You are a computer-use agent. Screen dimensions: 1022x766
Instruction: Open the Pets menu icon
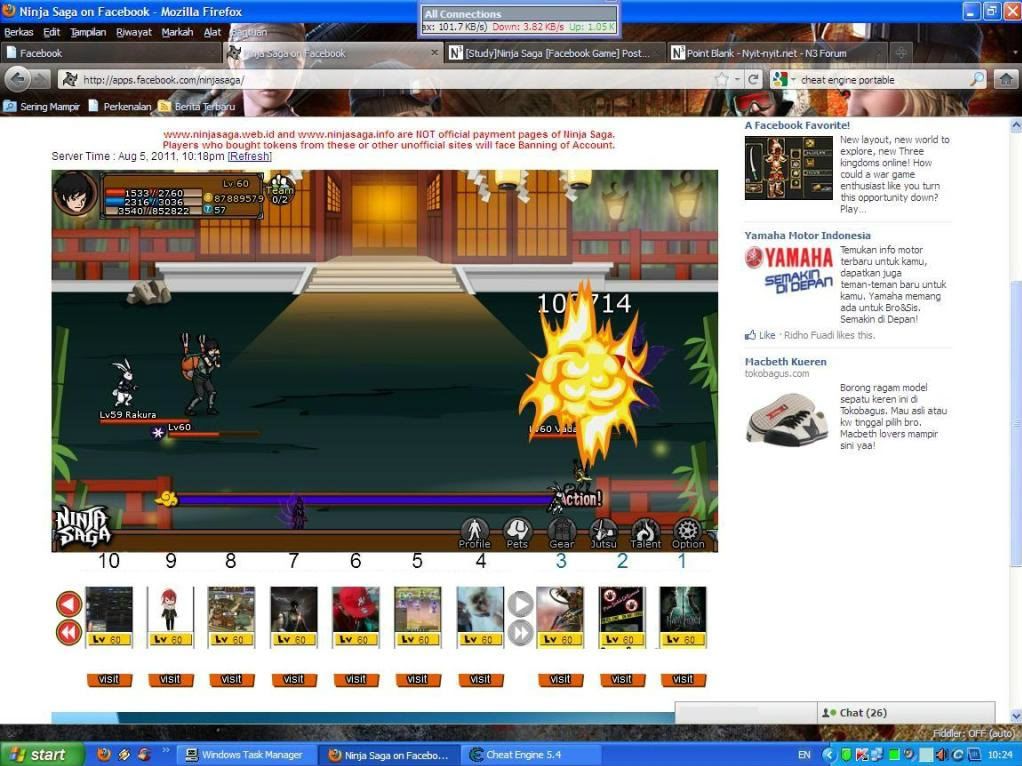[518, 533]
